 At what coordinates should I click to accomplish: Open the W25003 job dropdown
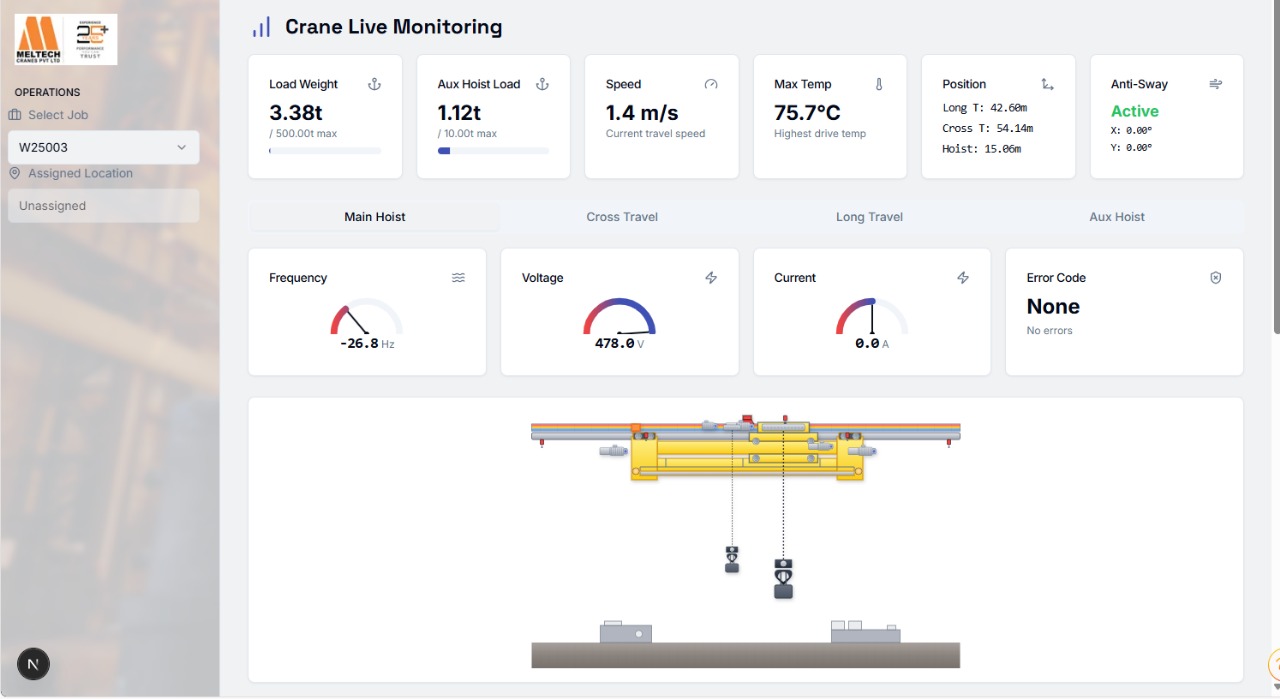tap(103, 147)
